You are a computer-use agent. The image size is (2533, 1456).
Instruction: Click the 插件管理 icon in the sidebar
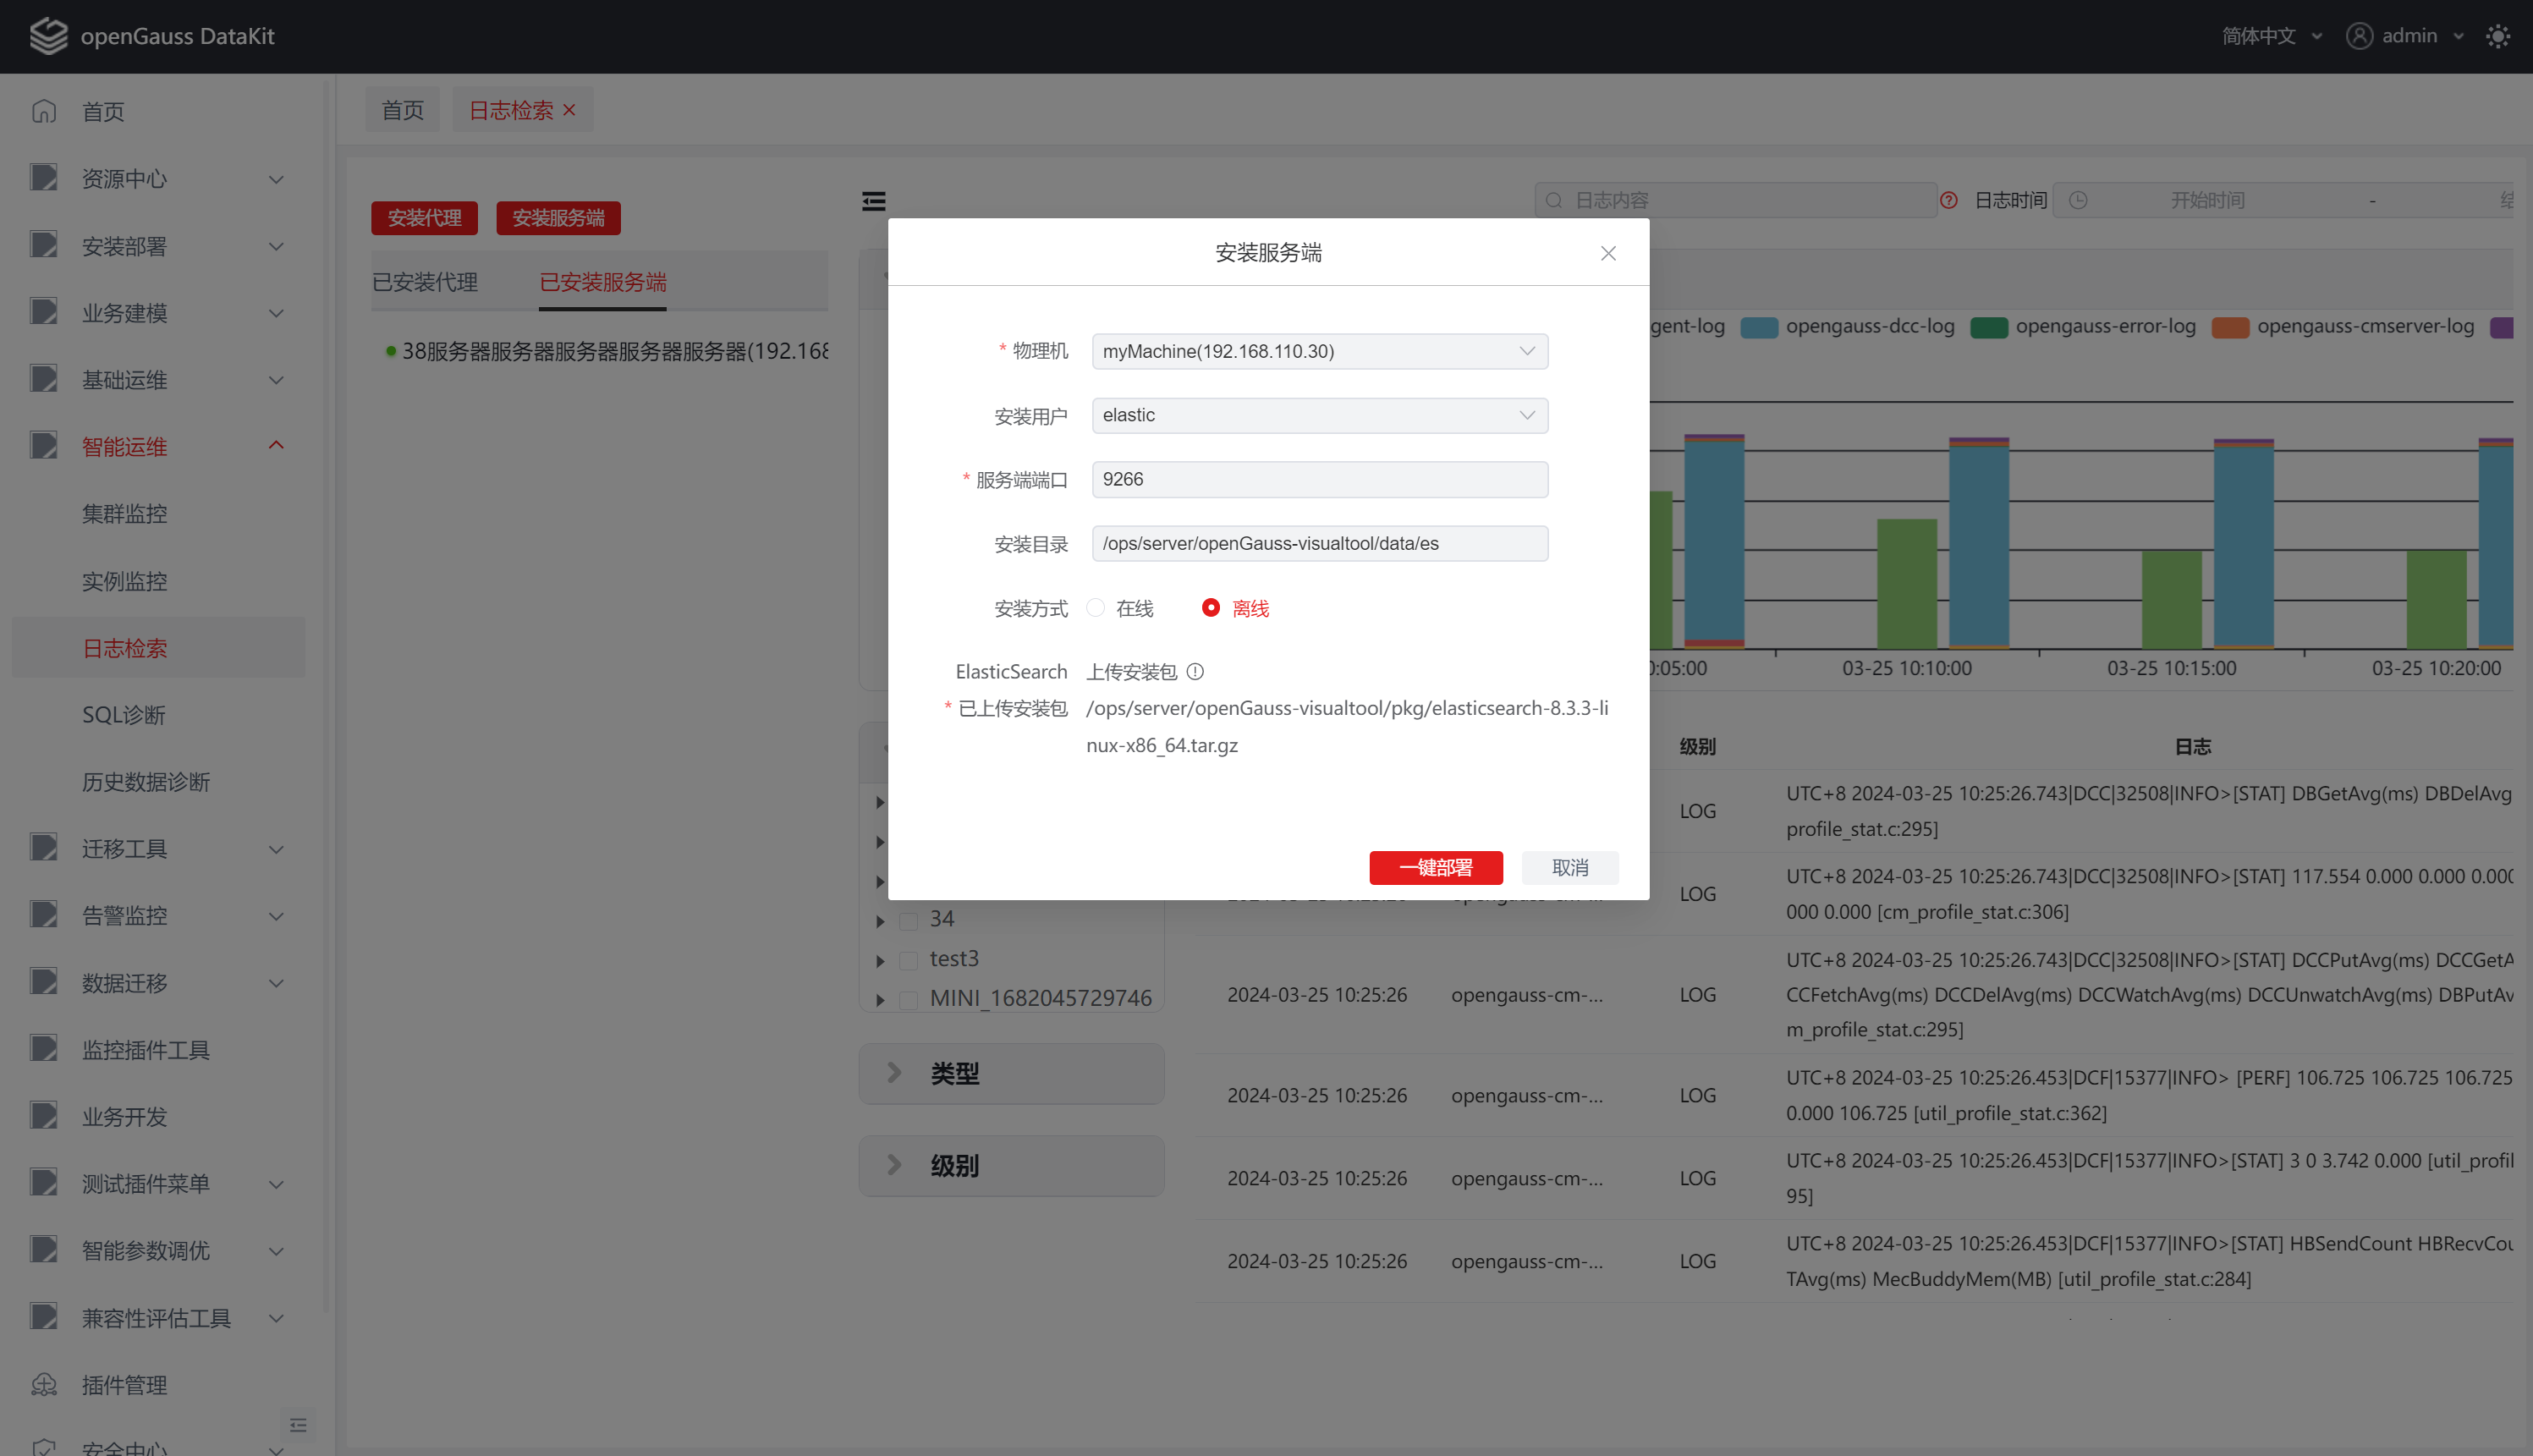click(x=44, y=1384)
